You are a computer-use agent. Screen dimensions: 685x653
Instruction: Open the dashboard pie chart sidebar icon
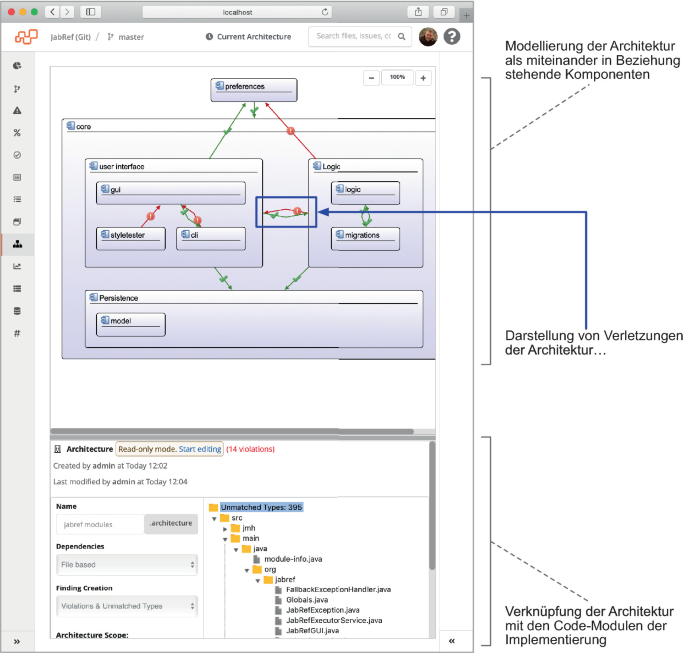tap(17, 65)
